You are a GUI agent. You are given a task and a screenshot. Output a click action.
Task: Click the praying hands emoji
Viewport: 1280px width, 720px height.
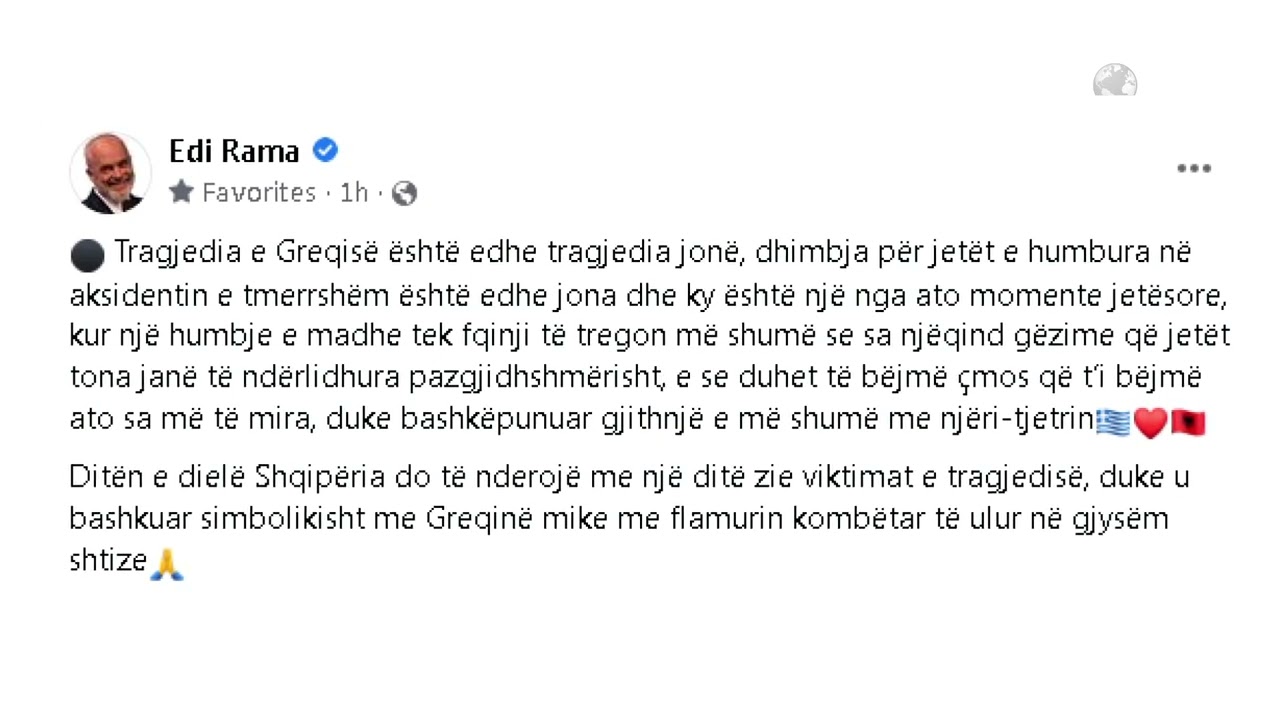166,565
